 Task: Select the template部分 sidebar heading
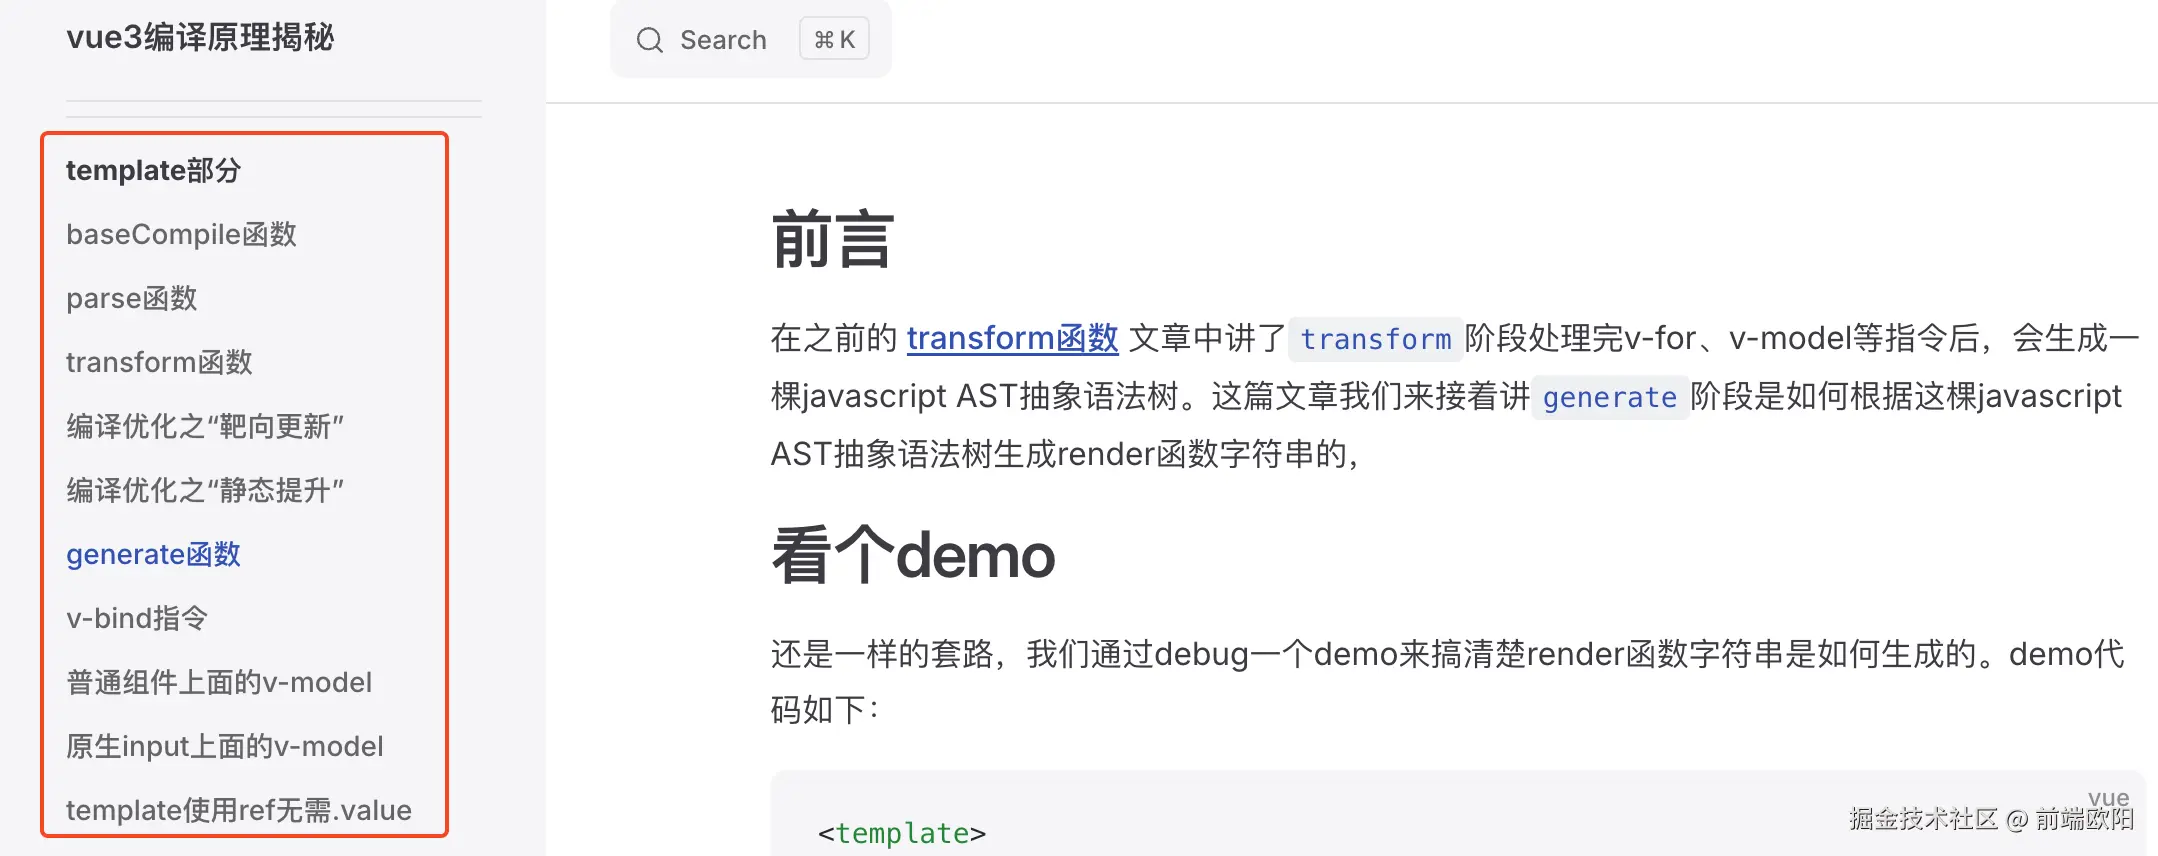pyautogui.click(x=153, y=171)
